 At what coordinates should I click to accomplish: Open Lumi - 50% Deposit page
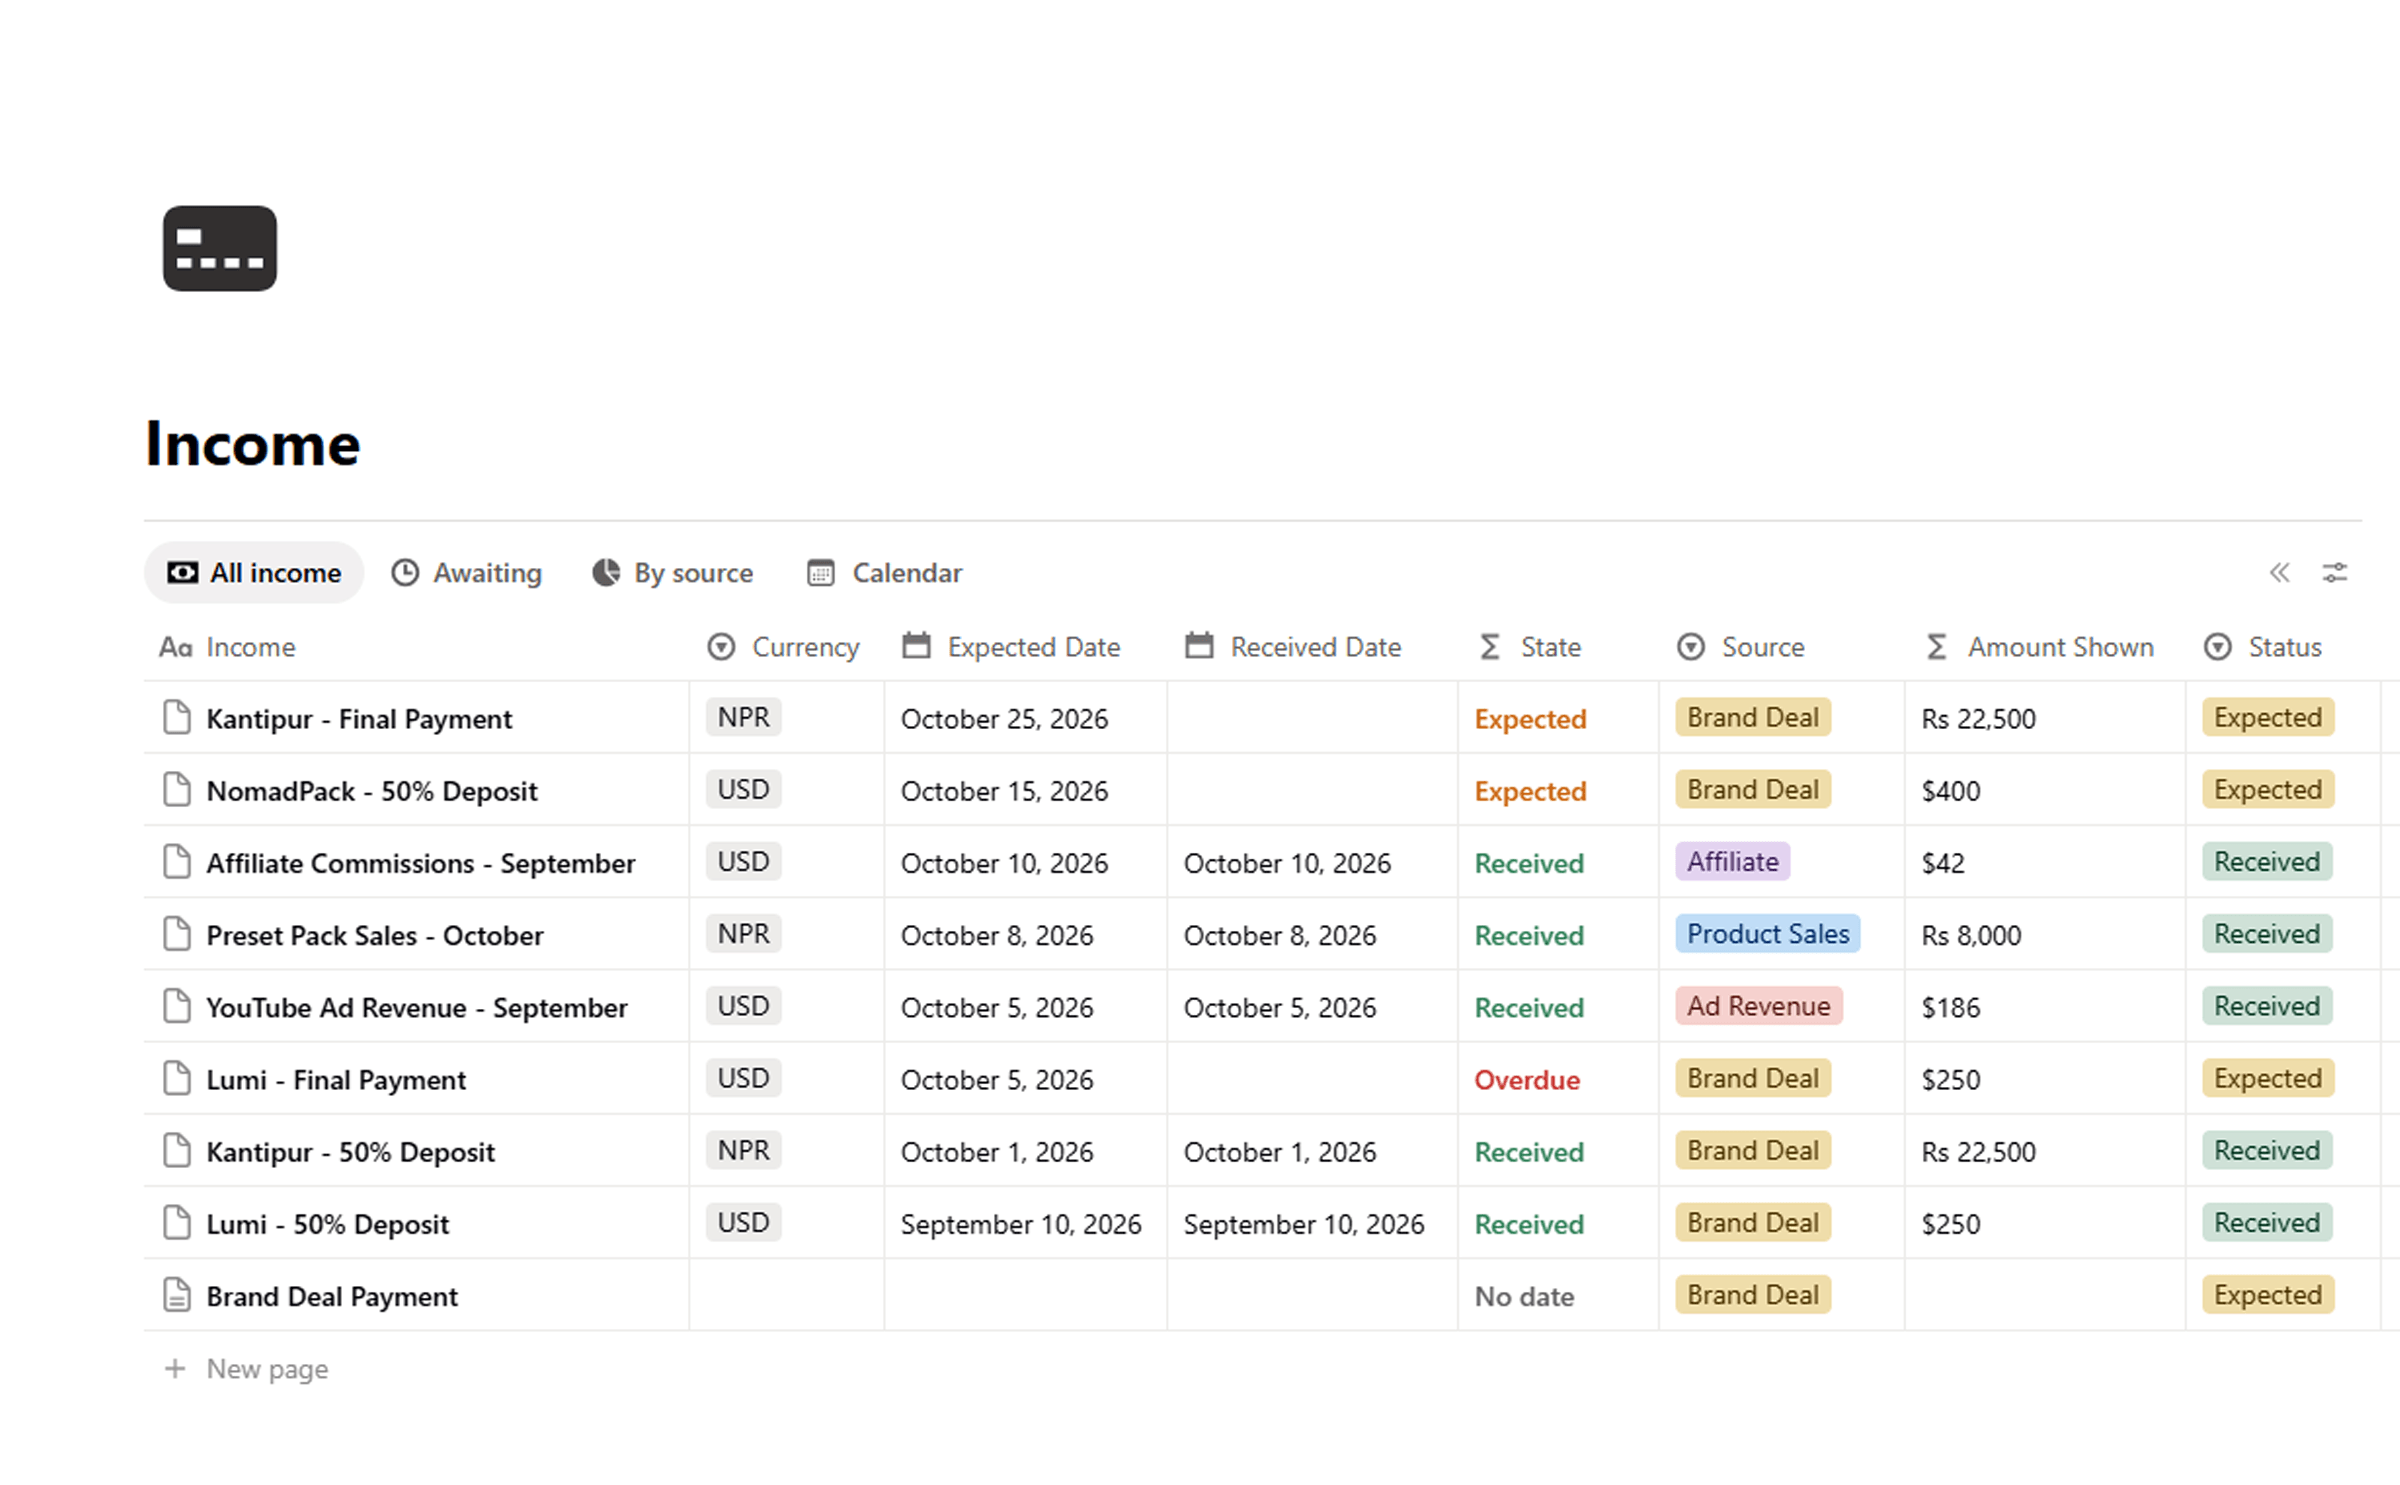click(327, 1224)
